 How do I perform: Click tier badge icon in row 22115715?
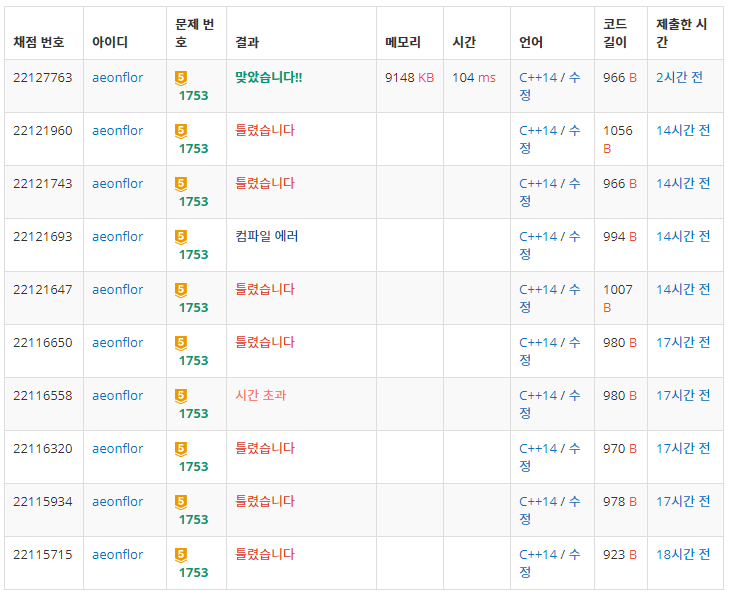(x=181, y=555)
